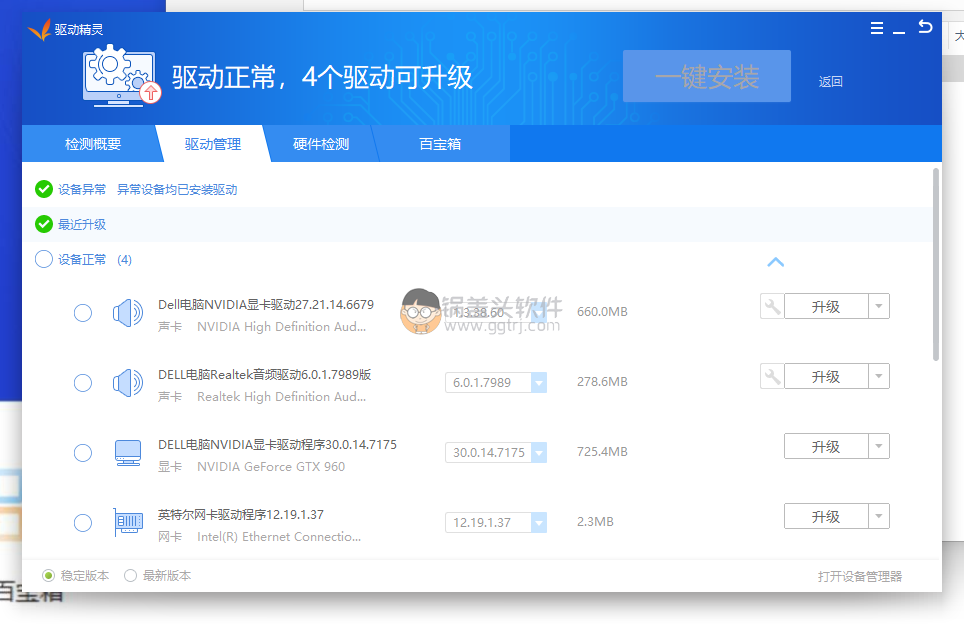Minimize the 驱动精灵 window

(899, 31)
